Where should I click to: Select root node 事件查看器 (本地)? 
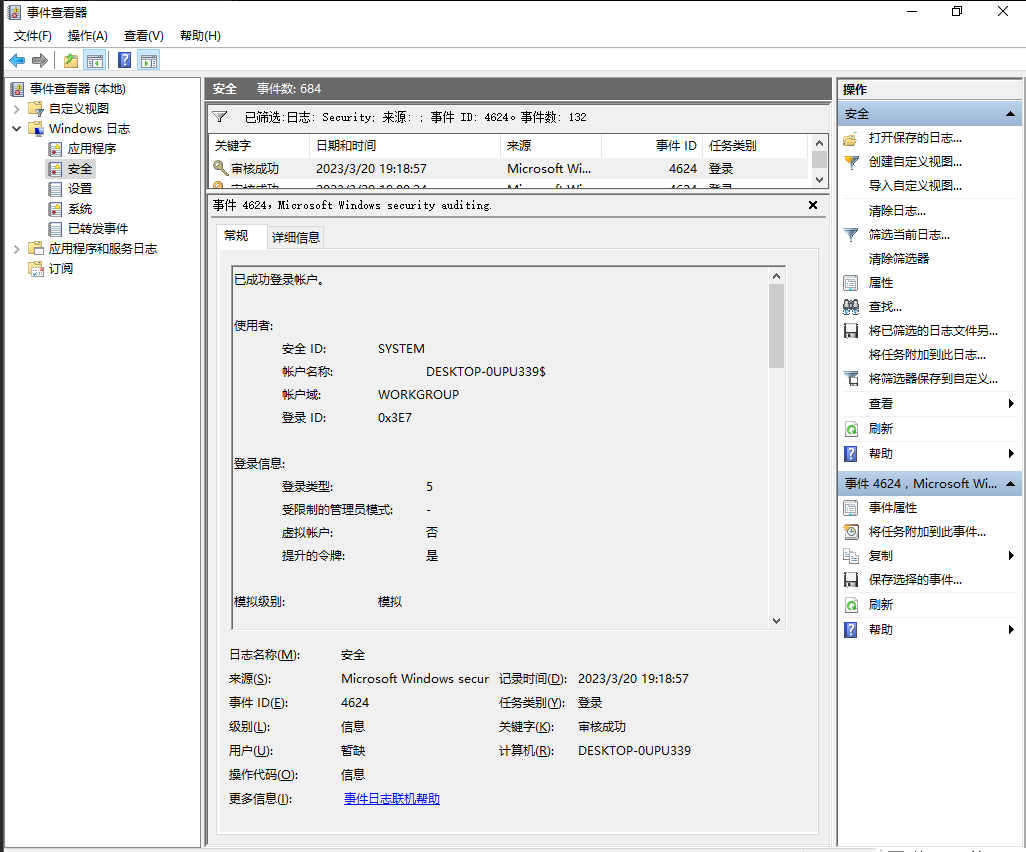coord(77,89)
